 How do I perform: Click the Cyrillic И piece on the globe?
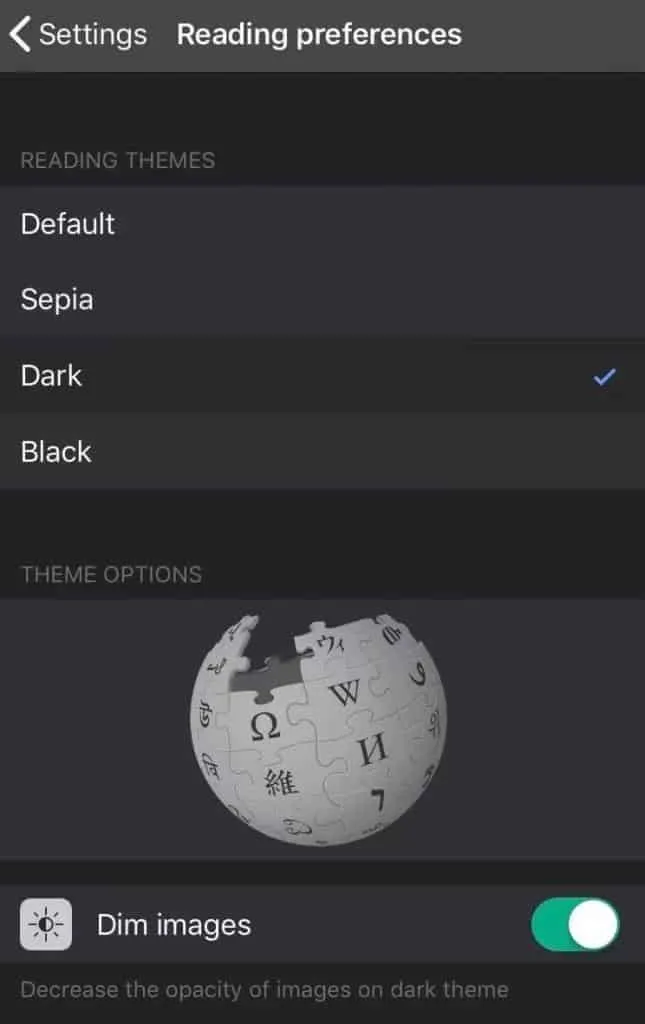(x=373, y=750)
